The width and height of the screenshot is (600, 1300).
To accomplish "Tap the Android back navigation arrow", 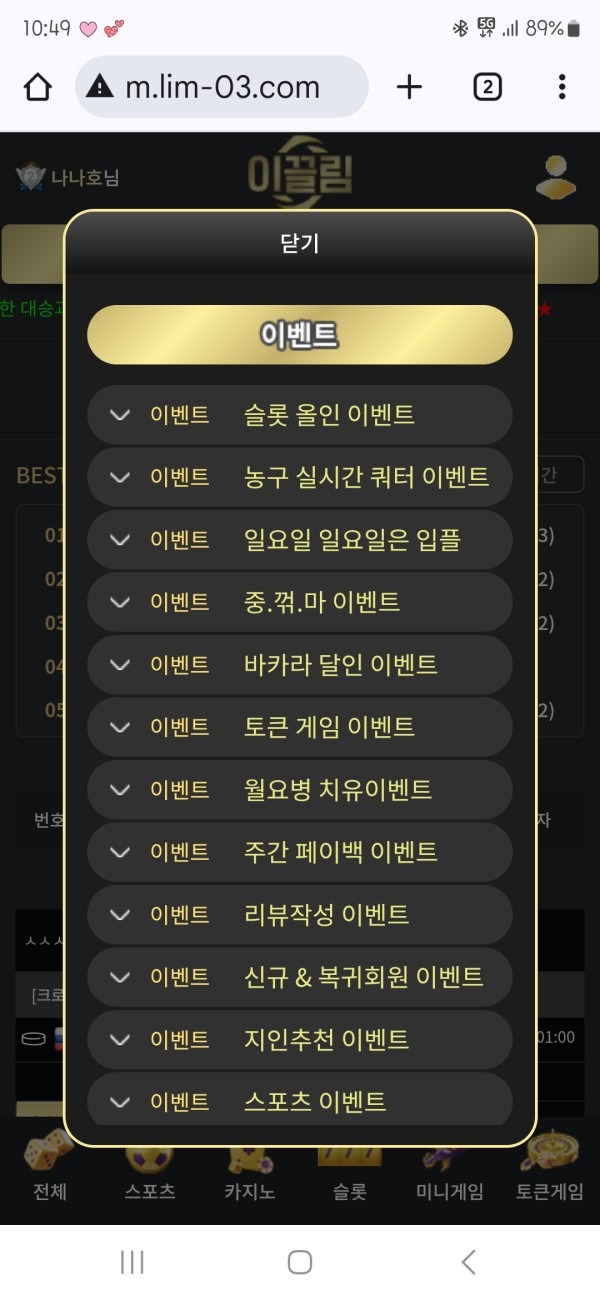I will (x=467, y=1263).
